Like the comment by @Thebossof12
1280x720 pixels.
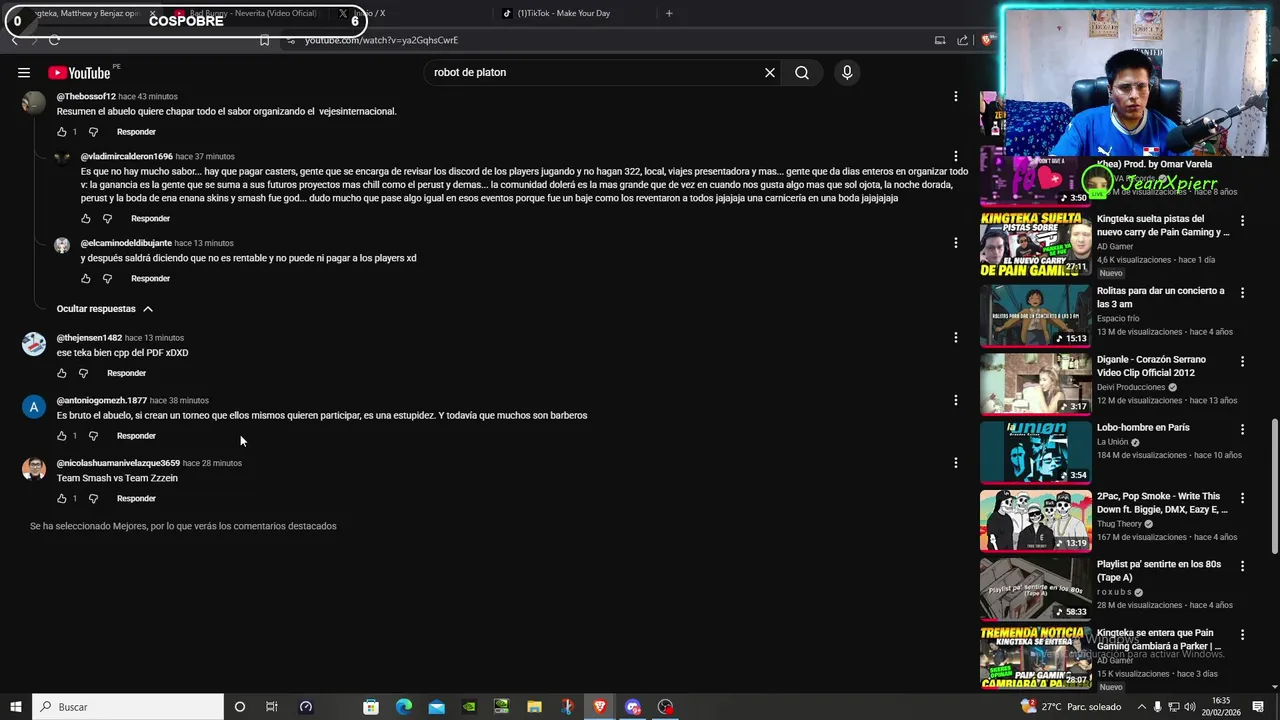point(62,132)
